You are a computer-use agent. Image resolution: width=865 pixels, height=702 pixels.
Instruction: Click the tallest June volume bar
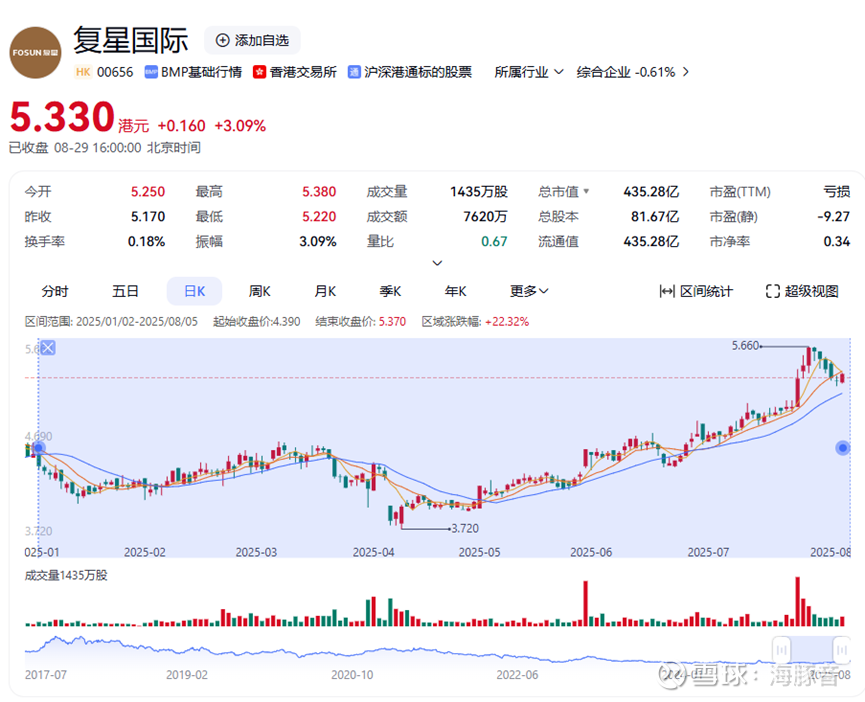585,603
